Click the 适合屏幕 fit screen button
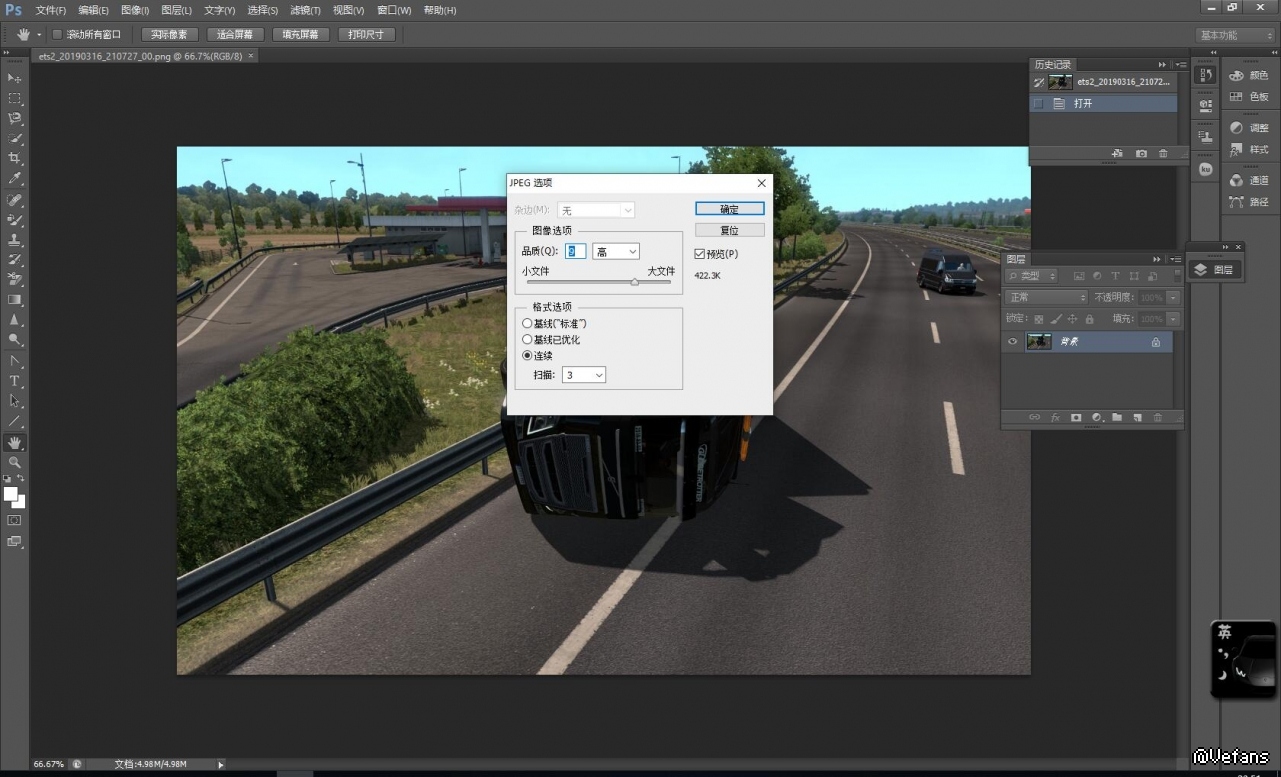The height and width of the screenshot is (777, 1281). [x=234, y=34]
